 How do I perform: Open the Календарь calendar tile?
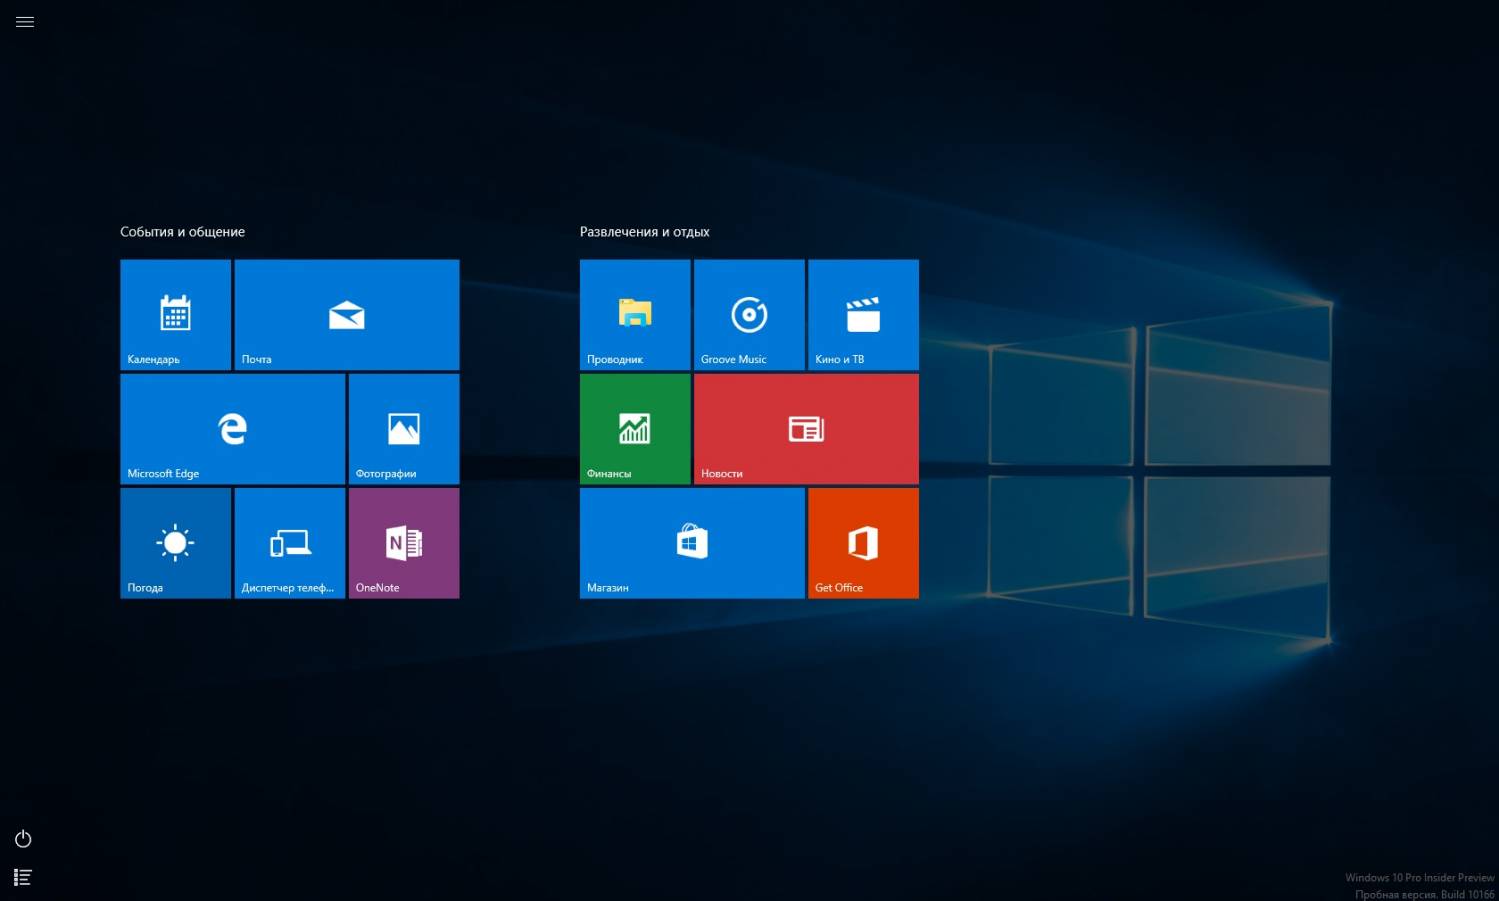coord(176,315)
